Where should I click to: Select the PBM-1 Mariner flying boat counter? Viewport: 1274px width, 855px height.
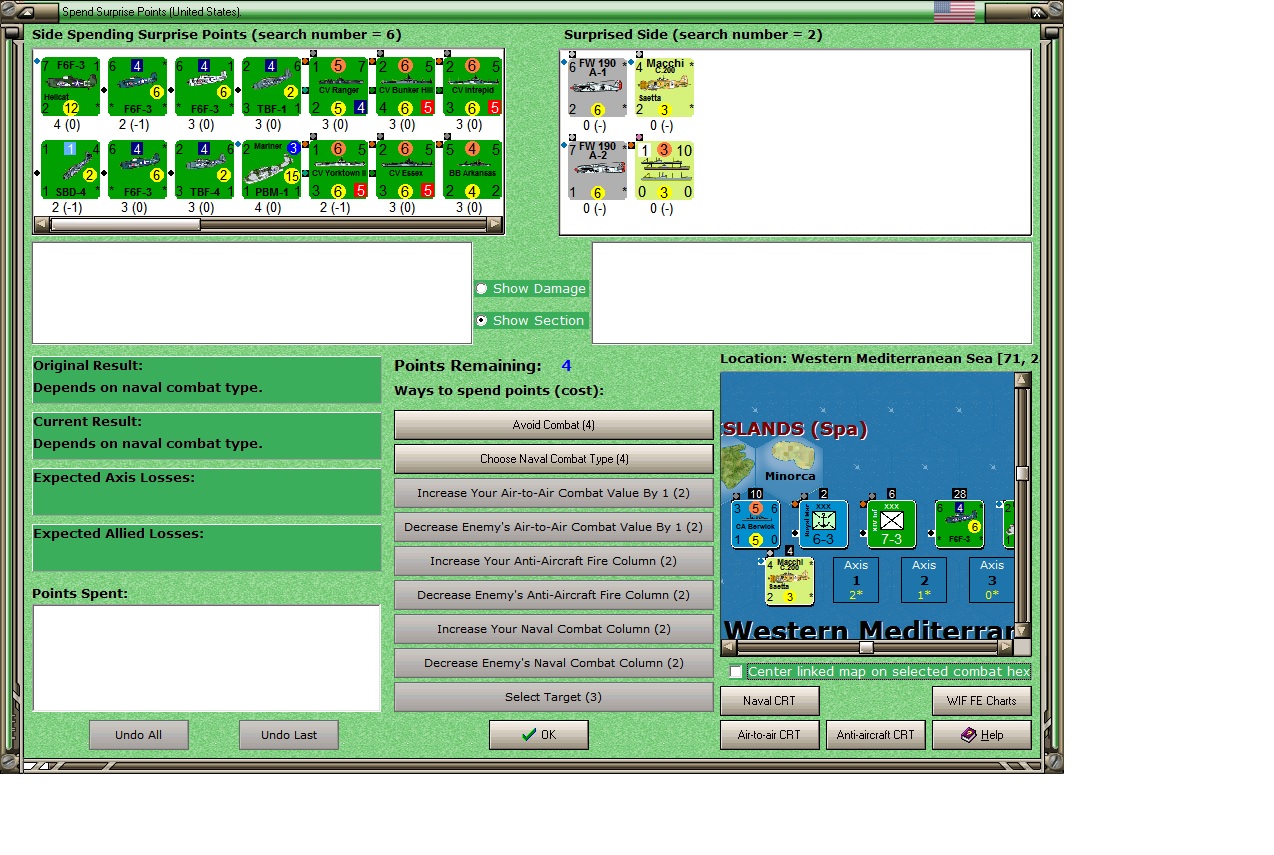tap(272, 170)
